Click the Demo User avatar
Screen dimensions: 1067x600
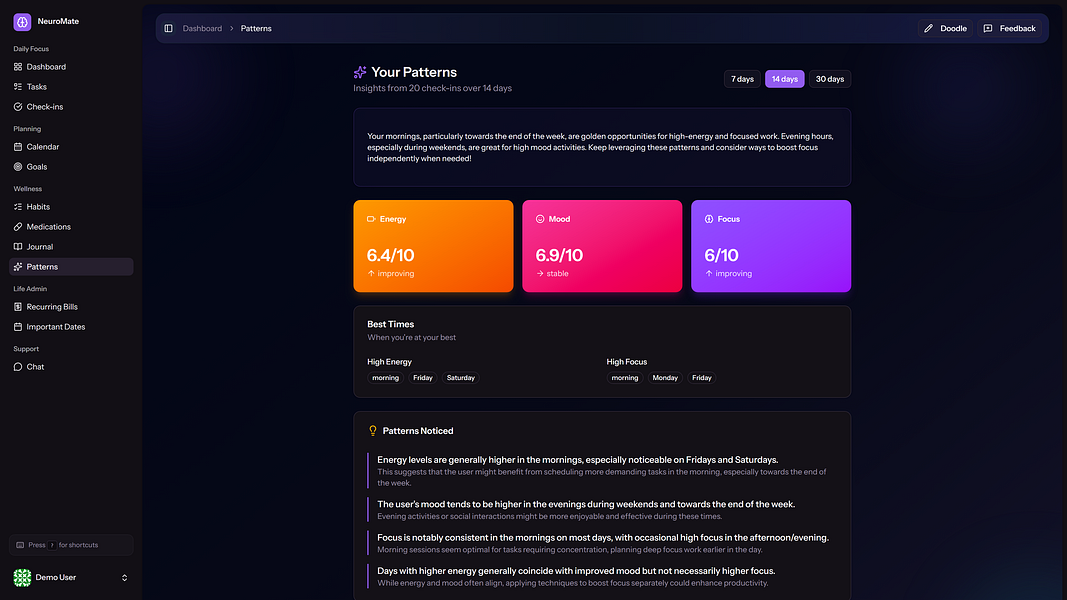[x=22, y=578]
